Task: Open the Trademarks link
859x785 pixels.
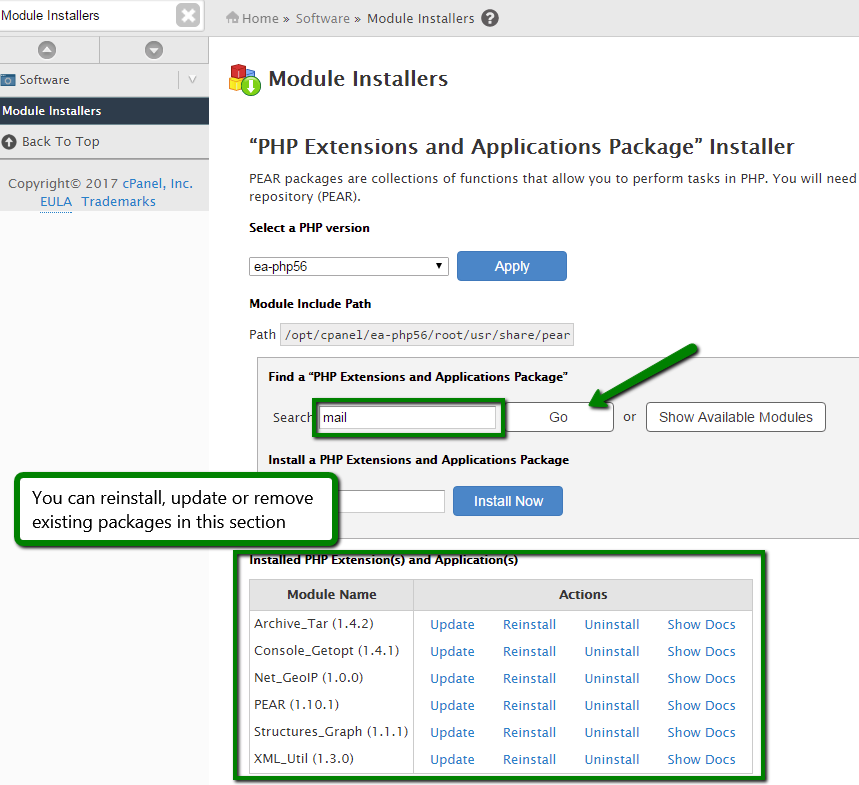Action: [x=118, y=202]
